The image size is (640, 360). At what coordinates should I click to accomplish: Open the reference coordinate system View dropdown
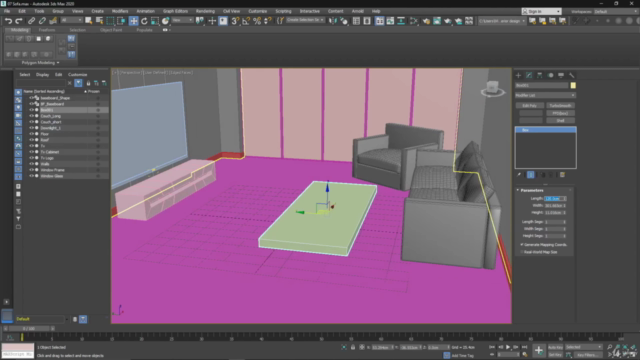pyautogui.click(x=182, y=20)
